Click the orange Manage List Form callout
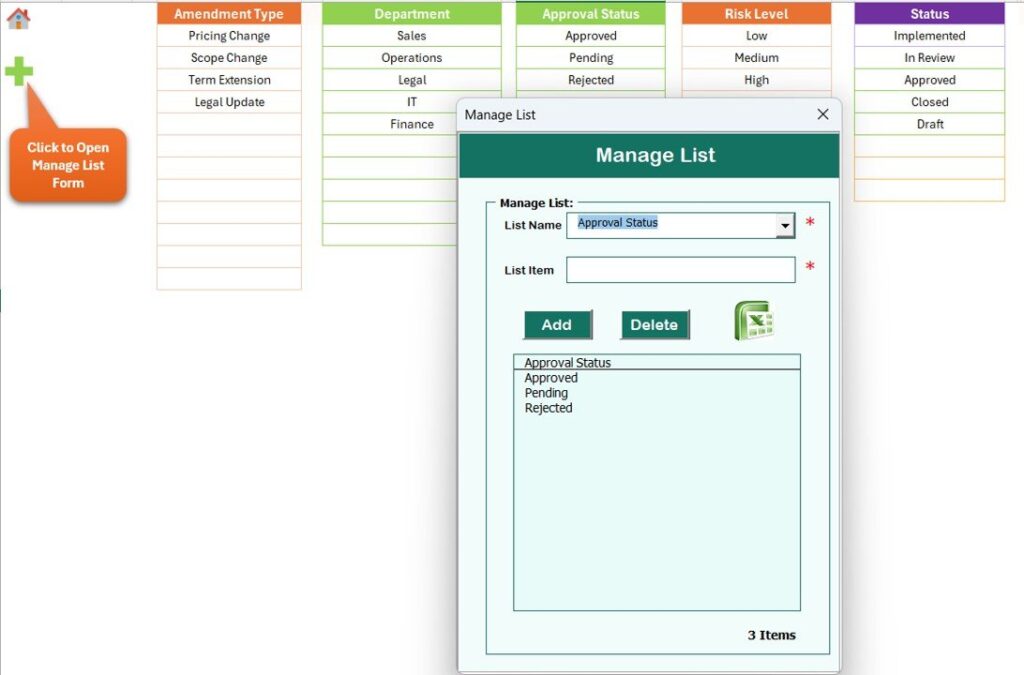Screen dimensions: 1024x675 coord(68,165)
